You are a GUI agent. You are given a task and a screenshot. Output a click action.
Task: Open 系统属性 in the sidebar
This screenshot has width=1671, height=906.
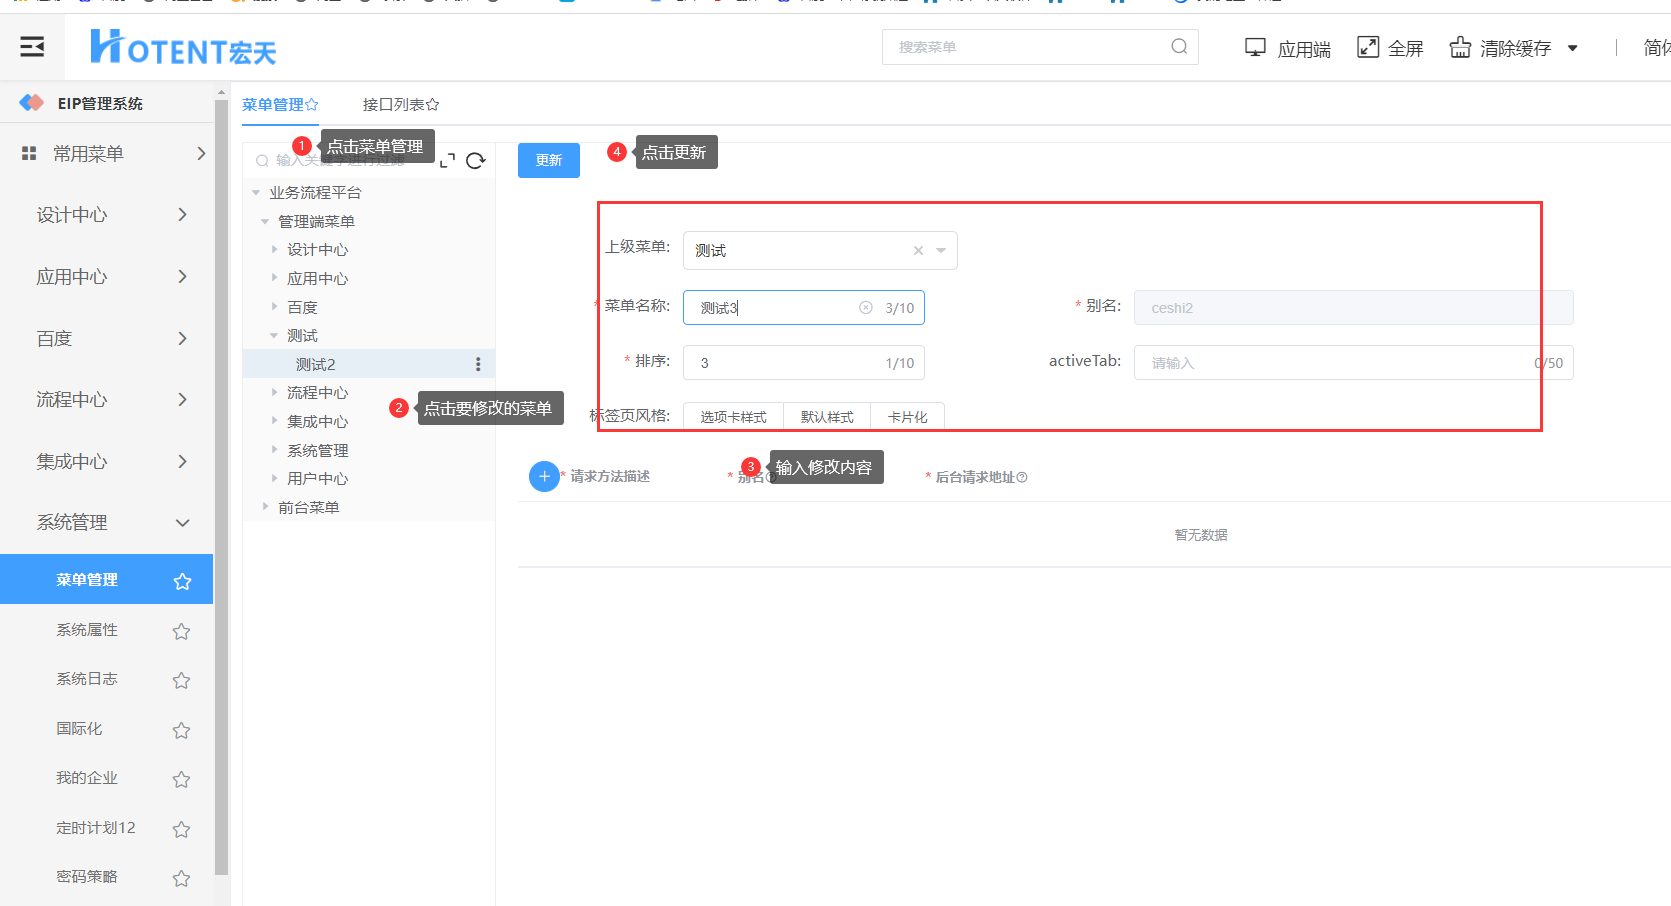87,630
